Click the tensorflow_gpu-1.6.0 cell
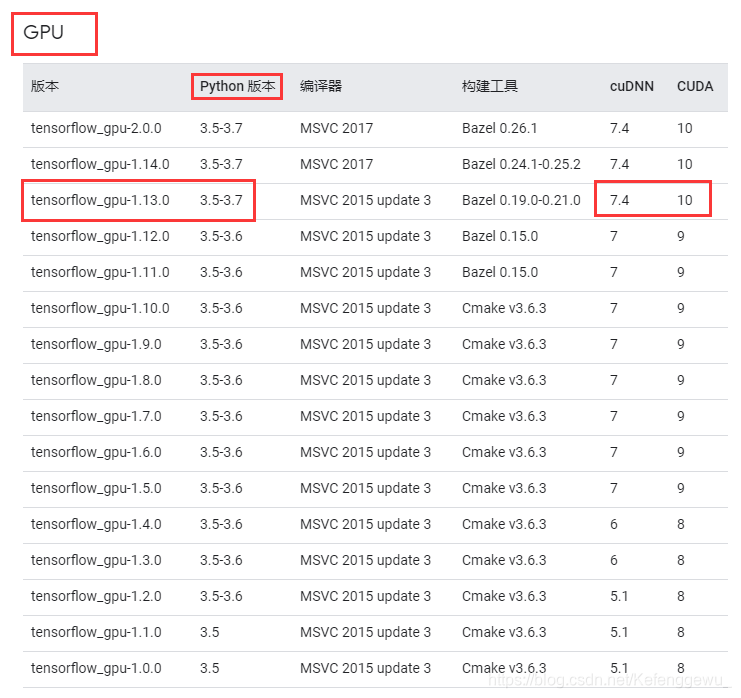The width and height of the screenshot is (741, 698). click(x=96, y=452)
